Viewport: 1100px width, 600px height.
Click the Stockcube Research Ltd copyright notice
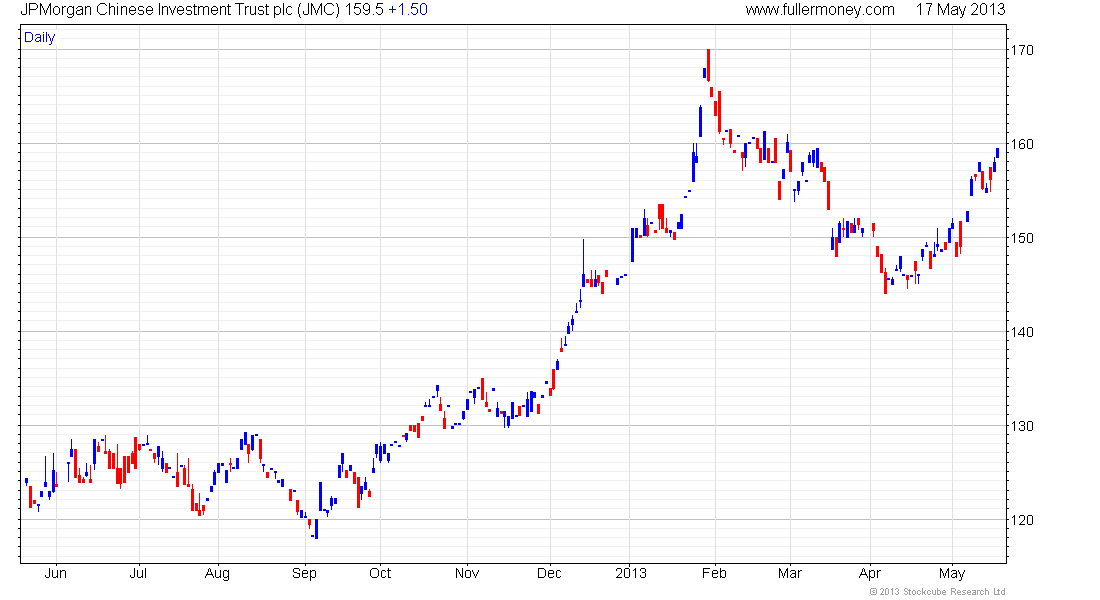pyautogui.click(x=938, y=592)
